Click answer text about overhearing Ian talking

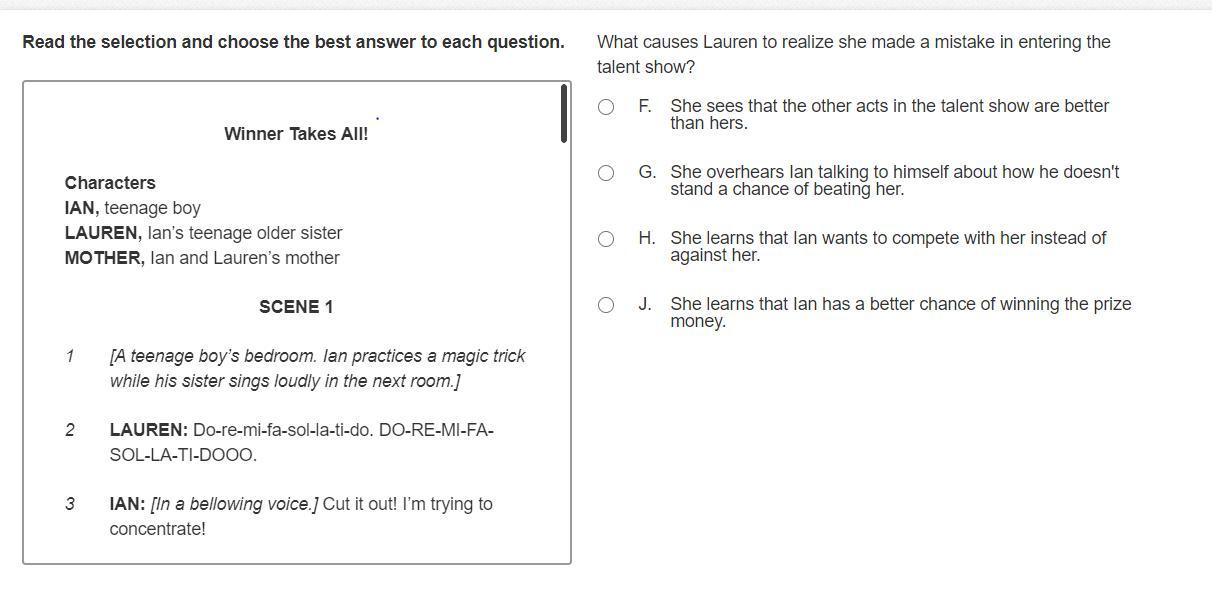point(894,180)
